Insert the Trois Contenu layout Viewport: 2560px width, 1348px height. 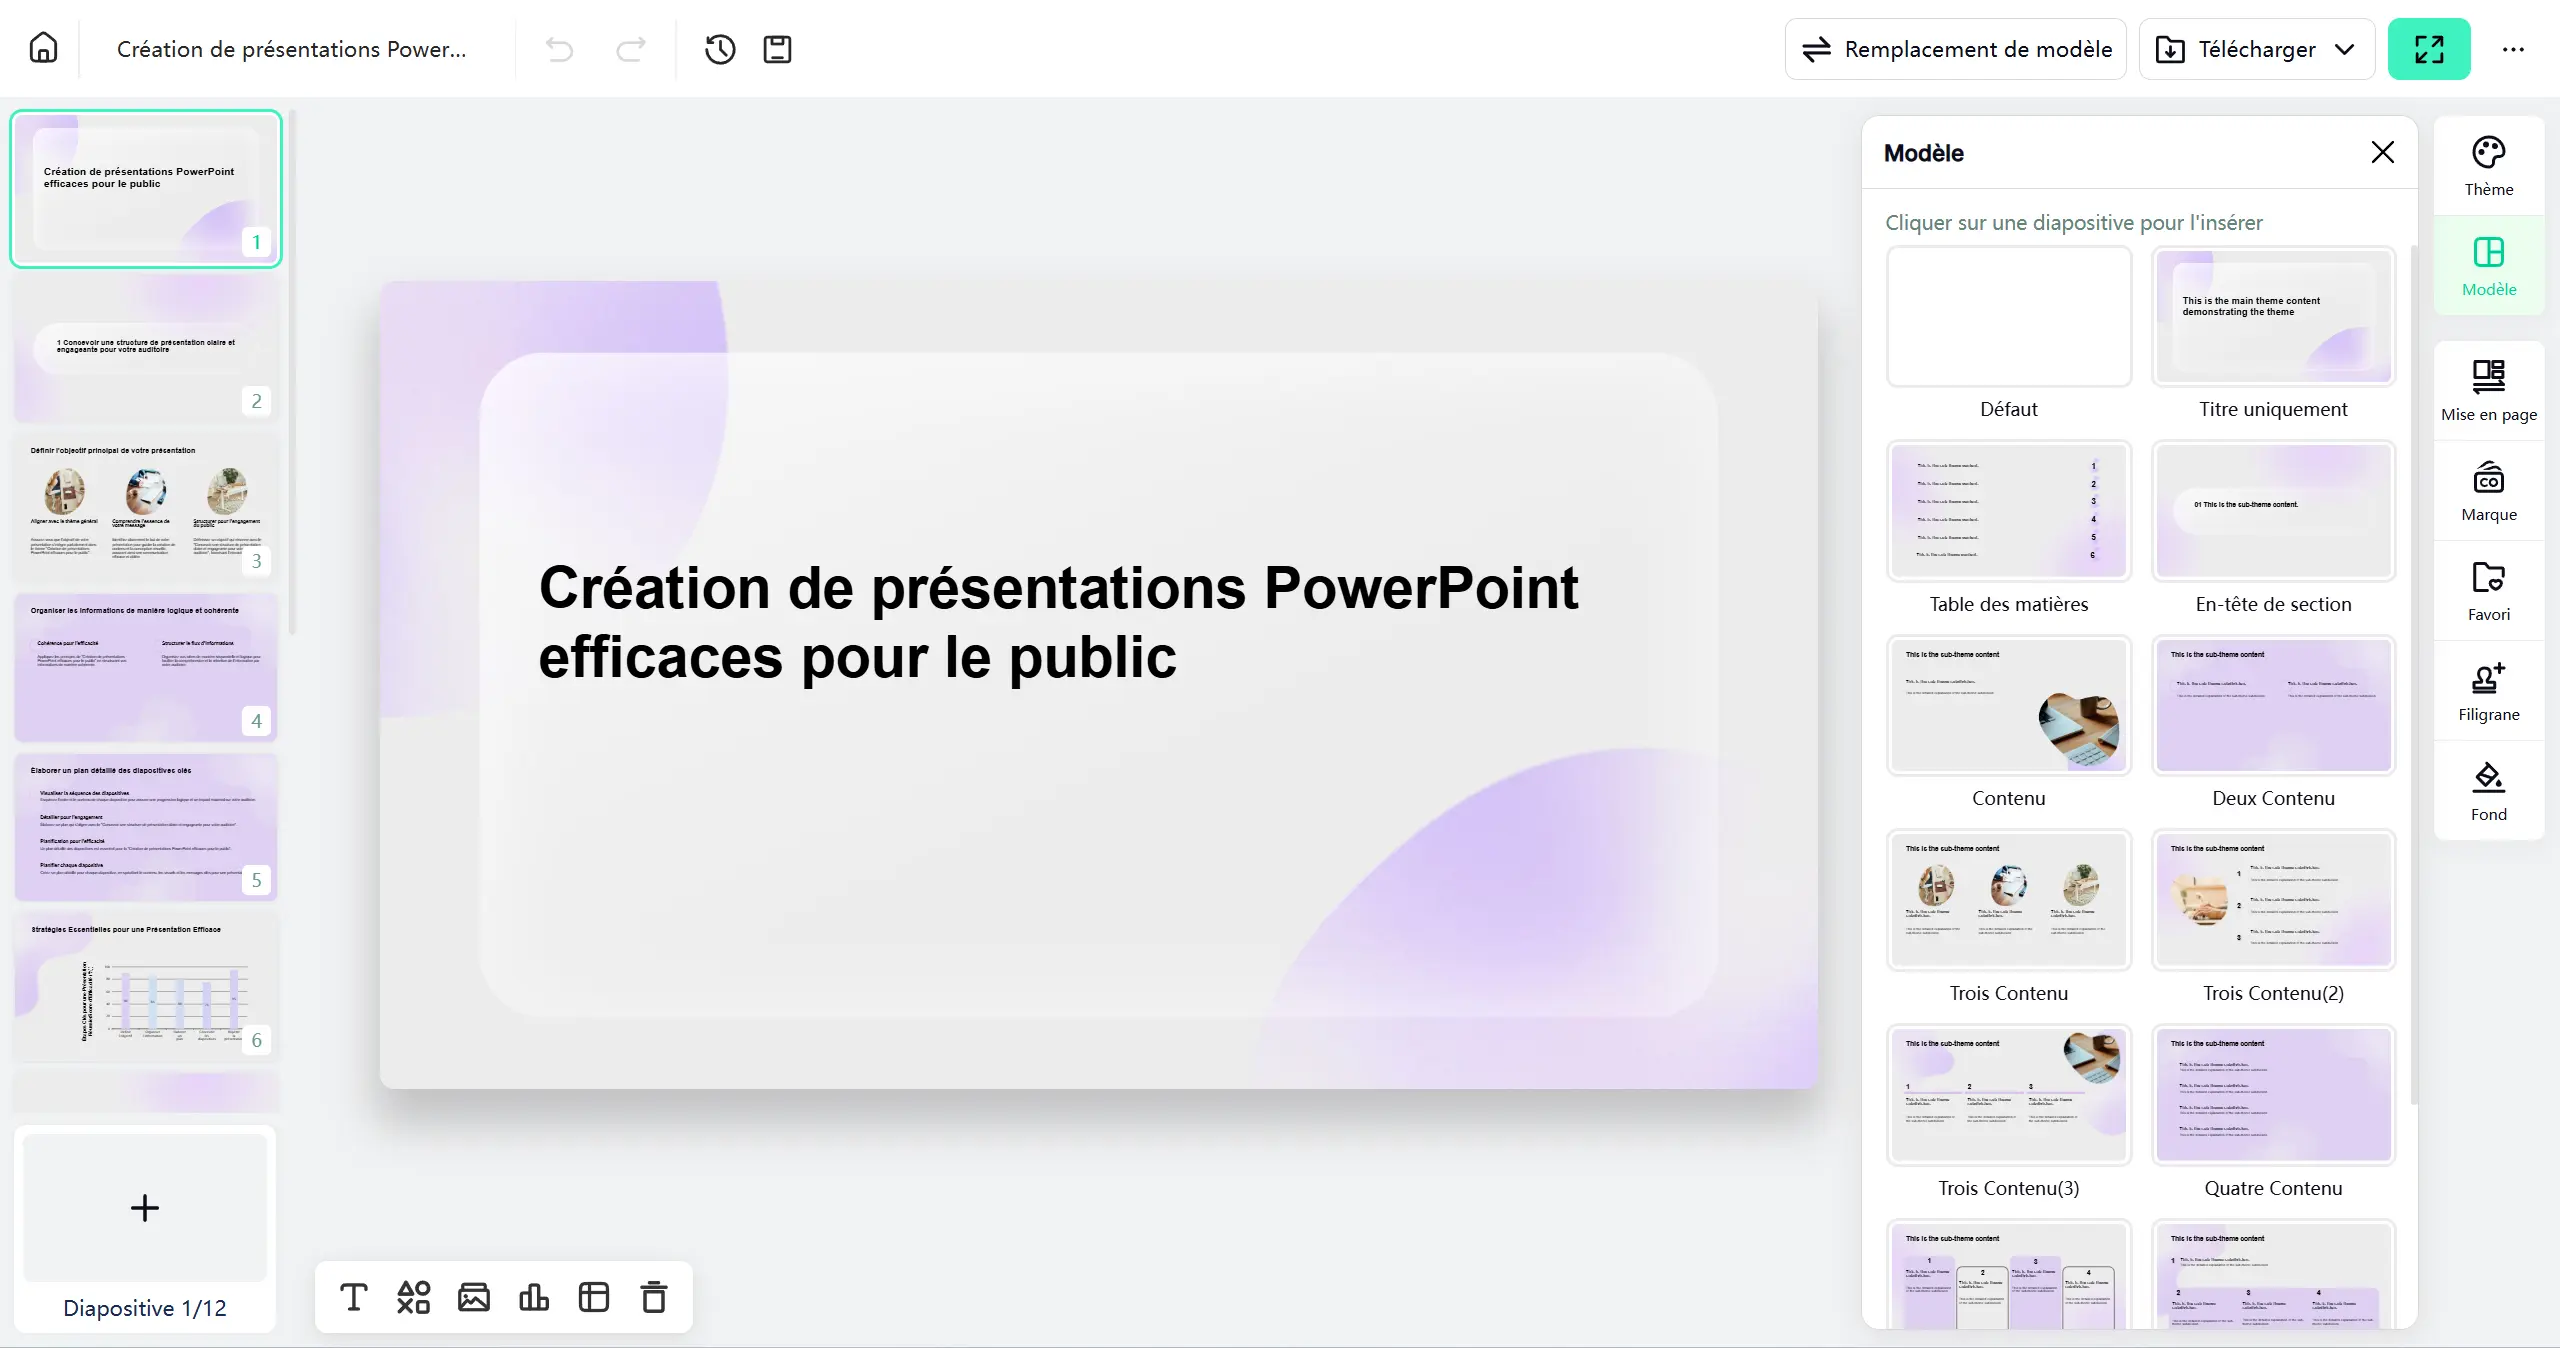pos(2008,900)
